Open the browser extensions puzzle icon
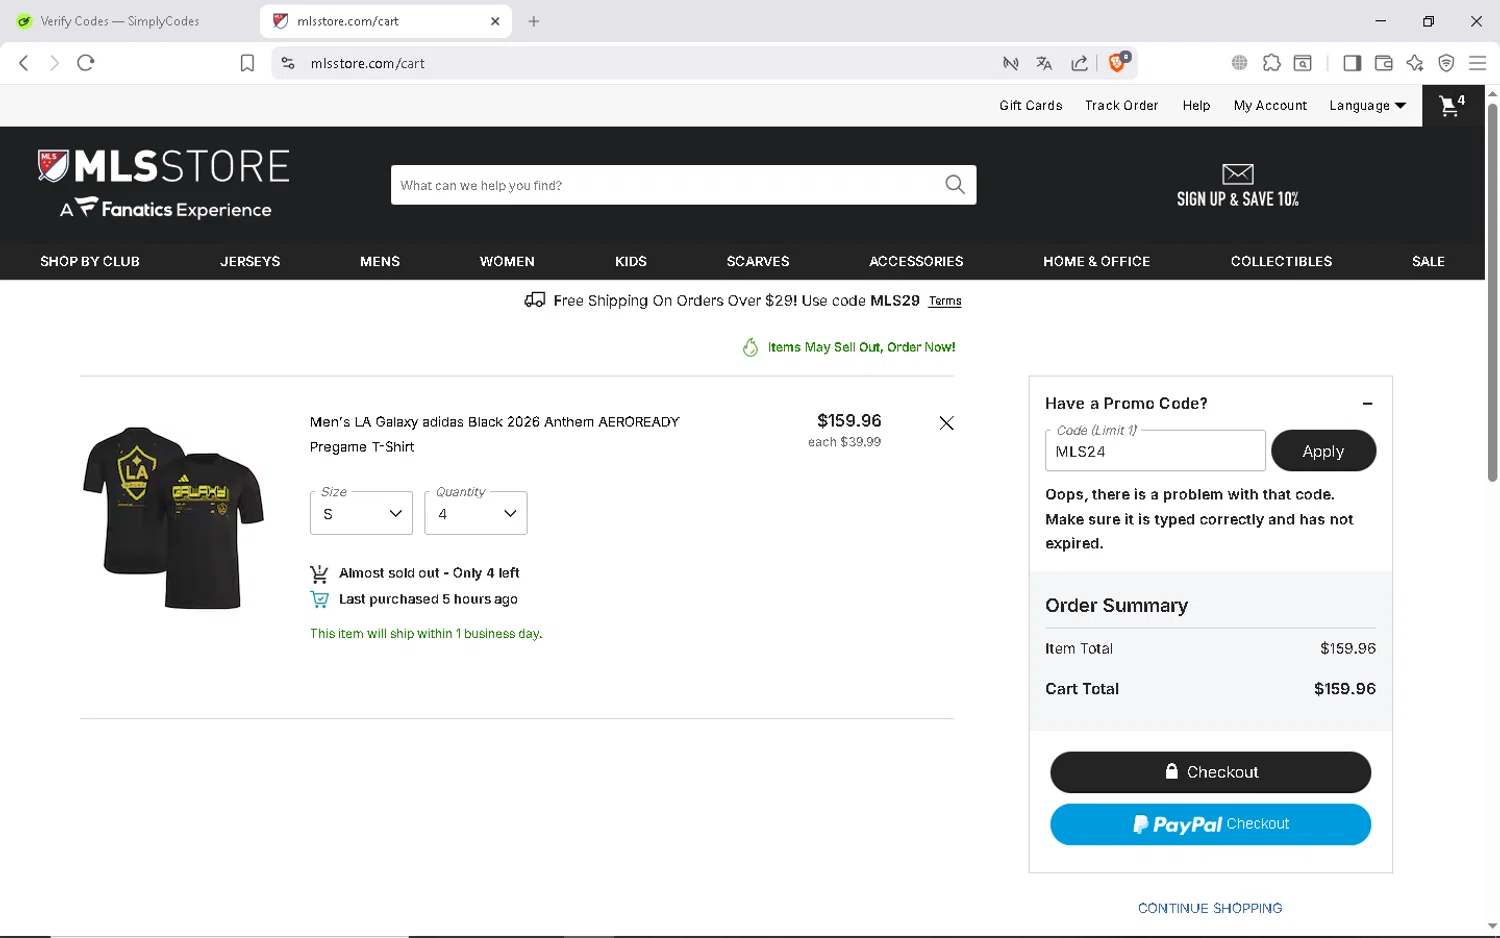The height and width of the screenshot is (938, 1500). pos(1271,63)
